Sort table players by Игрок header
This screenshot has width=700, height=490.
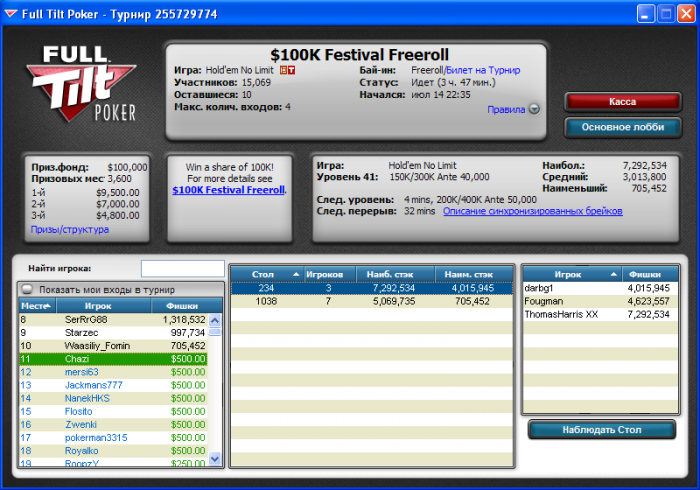click(572, 274)
